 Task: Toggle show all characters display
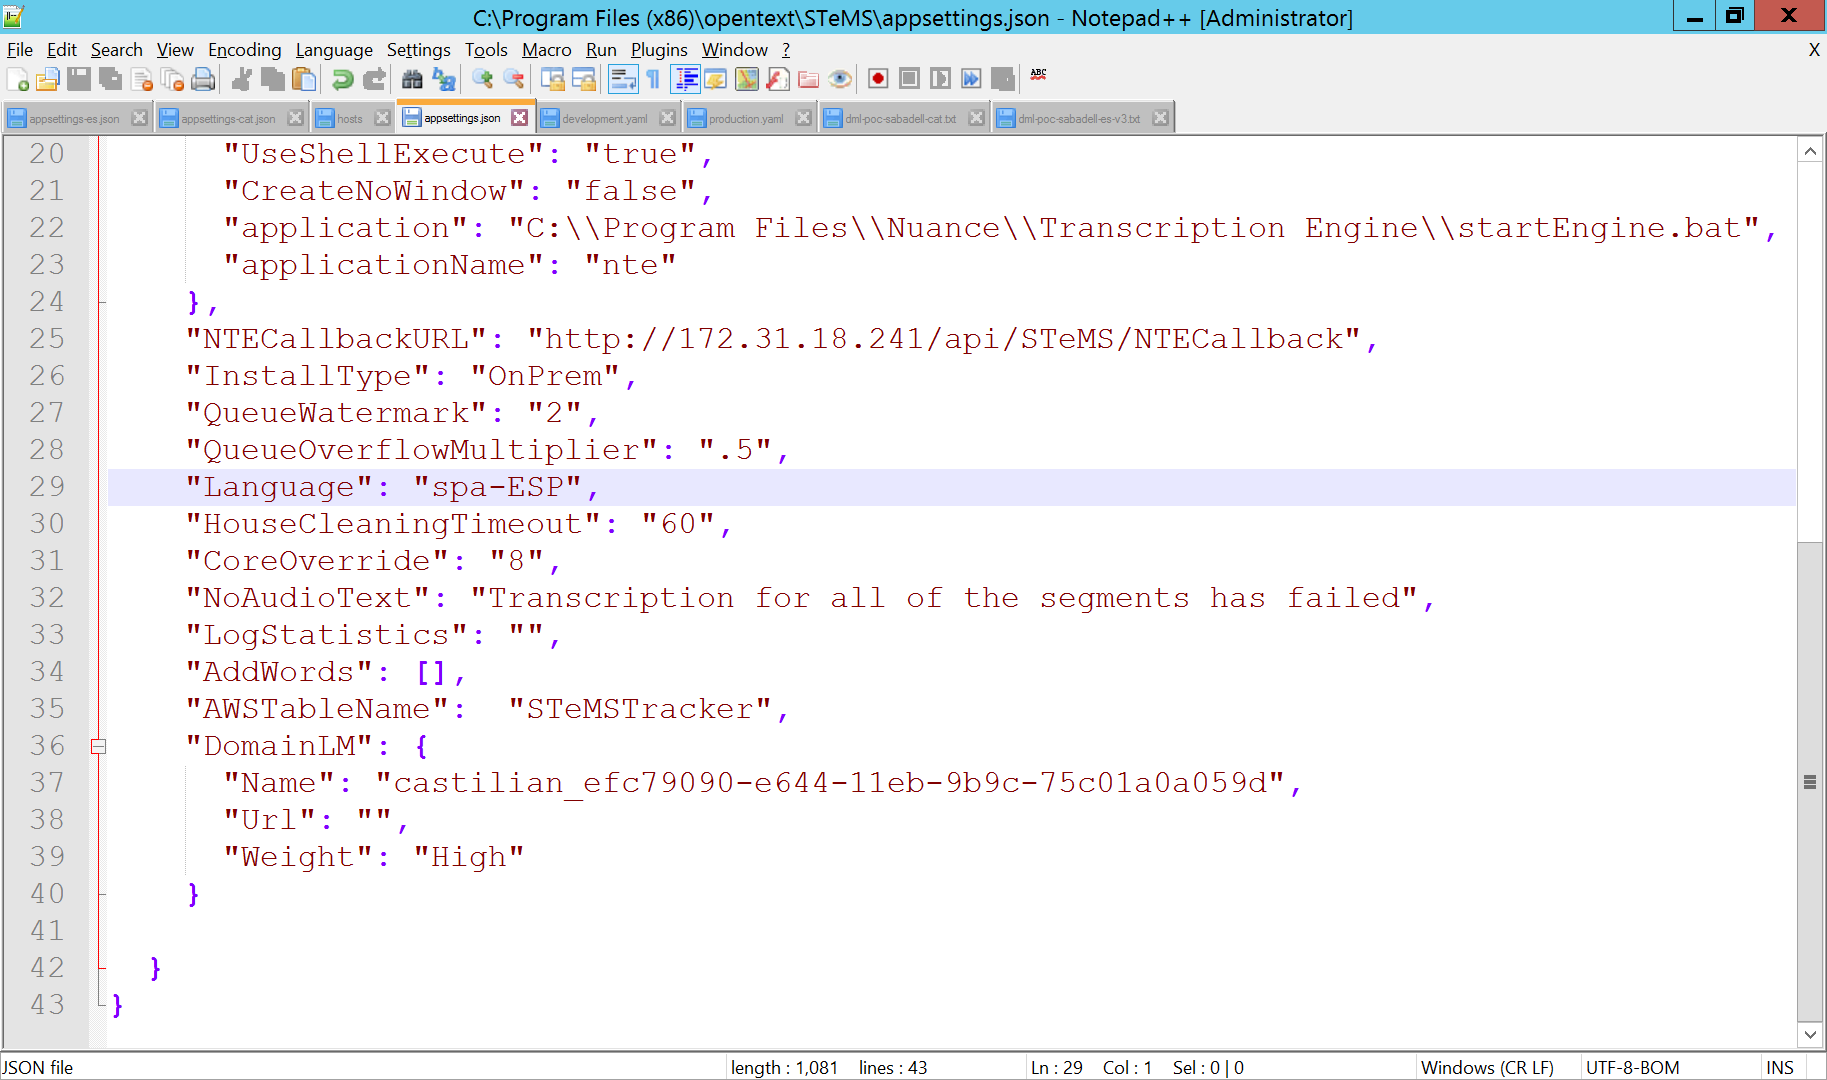click(653, 79)
